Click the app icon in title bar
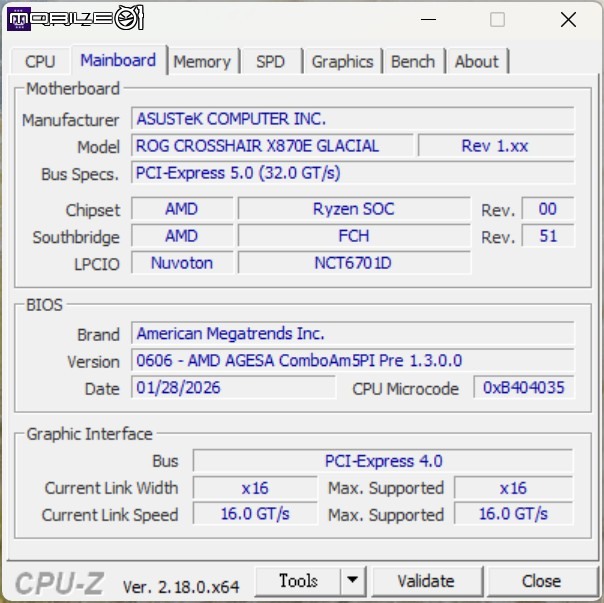This screenshot has height=603, width=604. pos(18,18)
